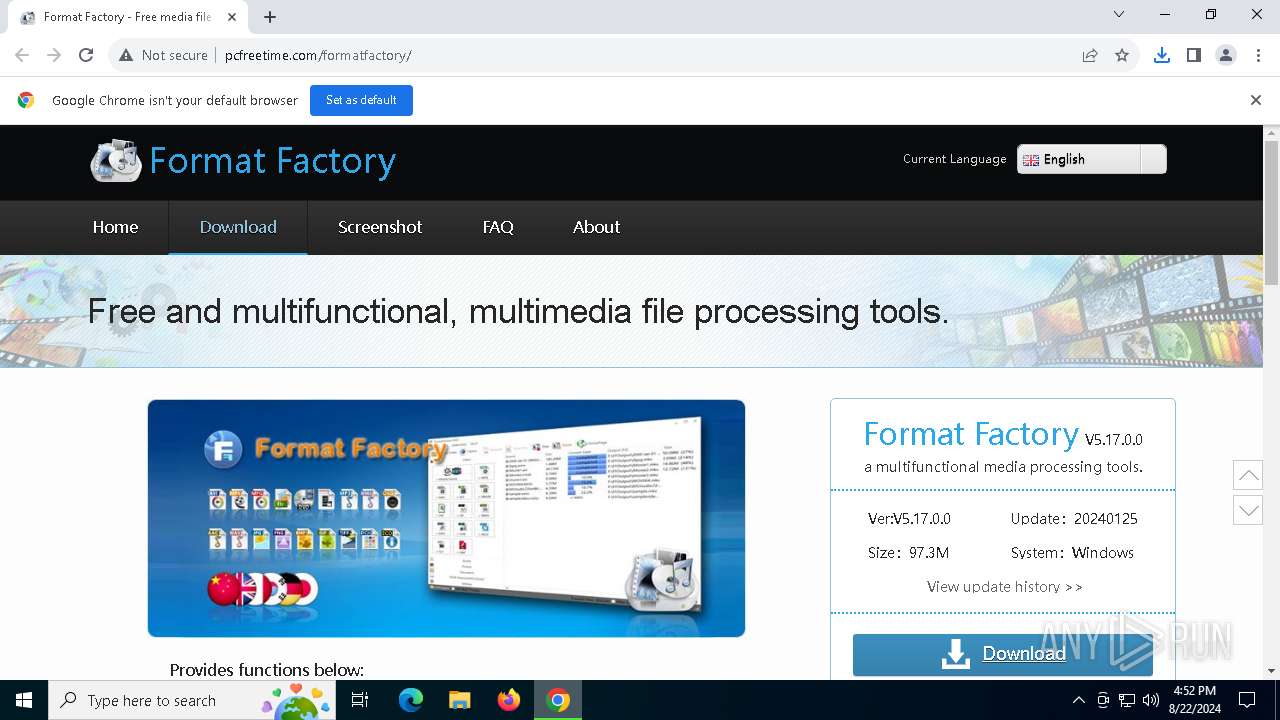Image resolution: width=1280 pixels, height=720 pixels.
Task: Click the volume speaker tray icon
Action: tap(1151, 700)
